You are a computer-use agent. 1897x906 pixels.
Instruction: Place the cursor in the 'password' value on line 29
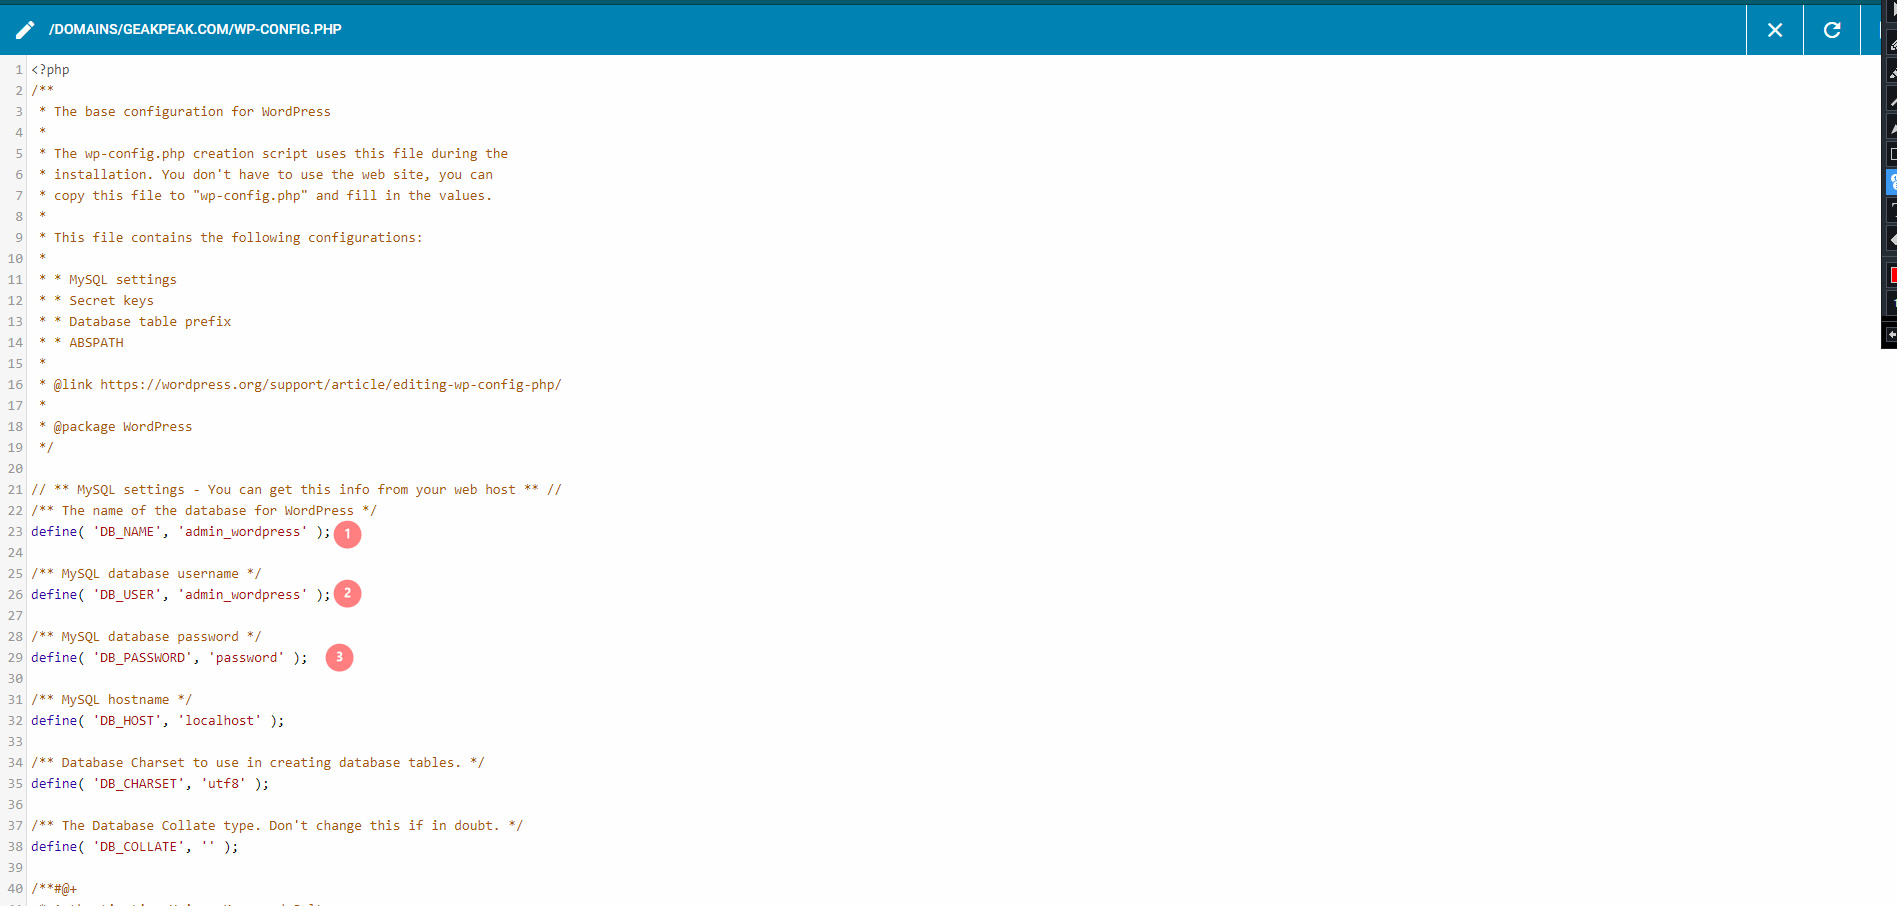(247, 658)
